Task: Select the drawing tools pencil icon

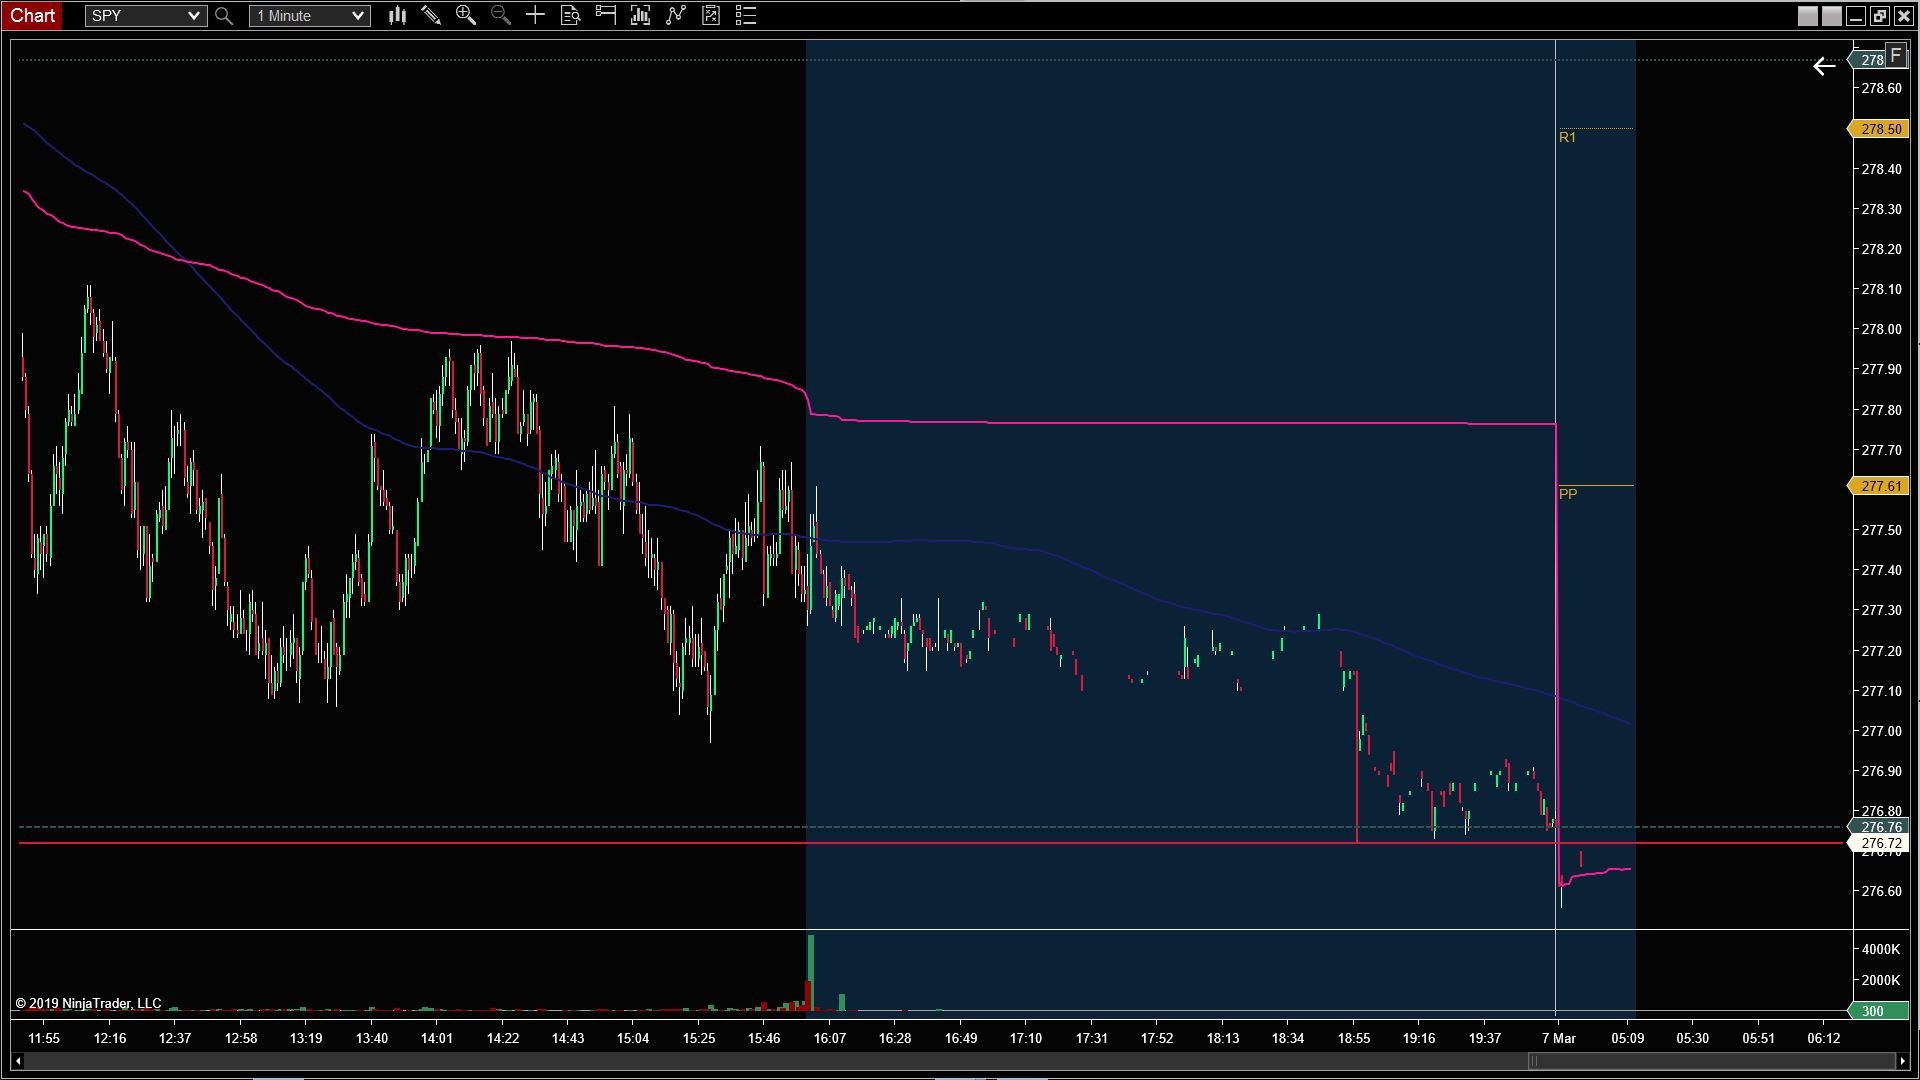Action: (x=431, y=15)
